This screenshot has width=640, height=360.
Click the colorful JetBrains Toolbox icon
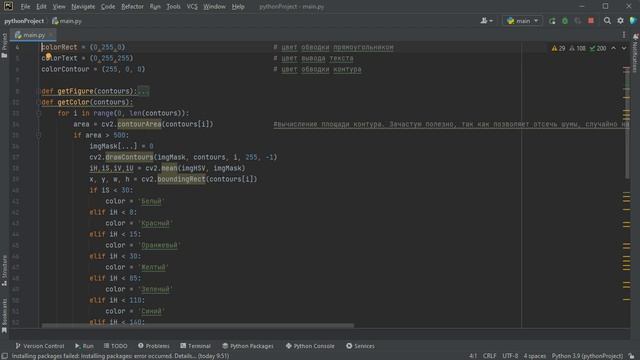pos(633,21)
